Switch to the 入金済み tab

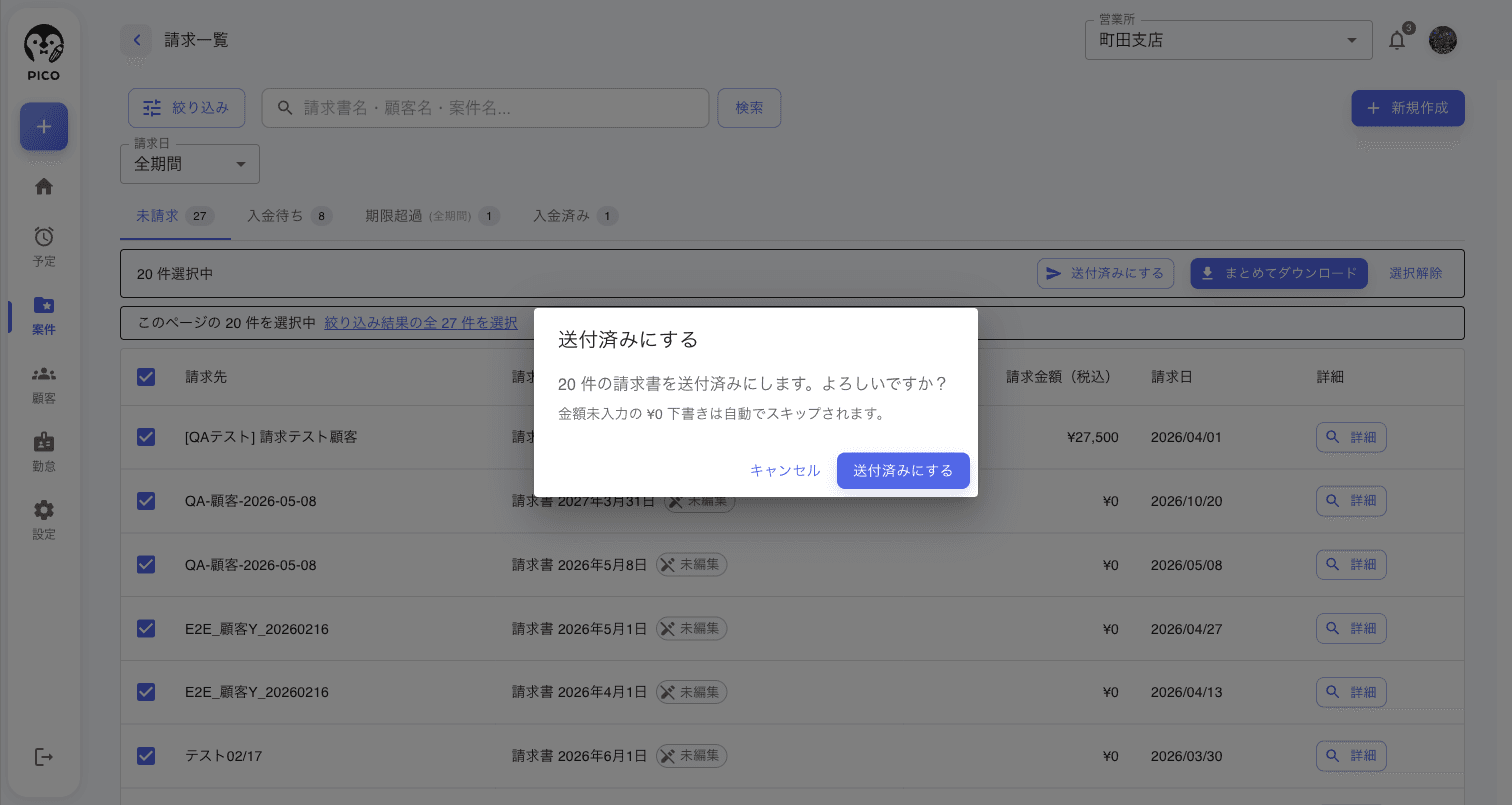pyautogui.click(x=575, y=215)
